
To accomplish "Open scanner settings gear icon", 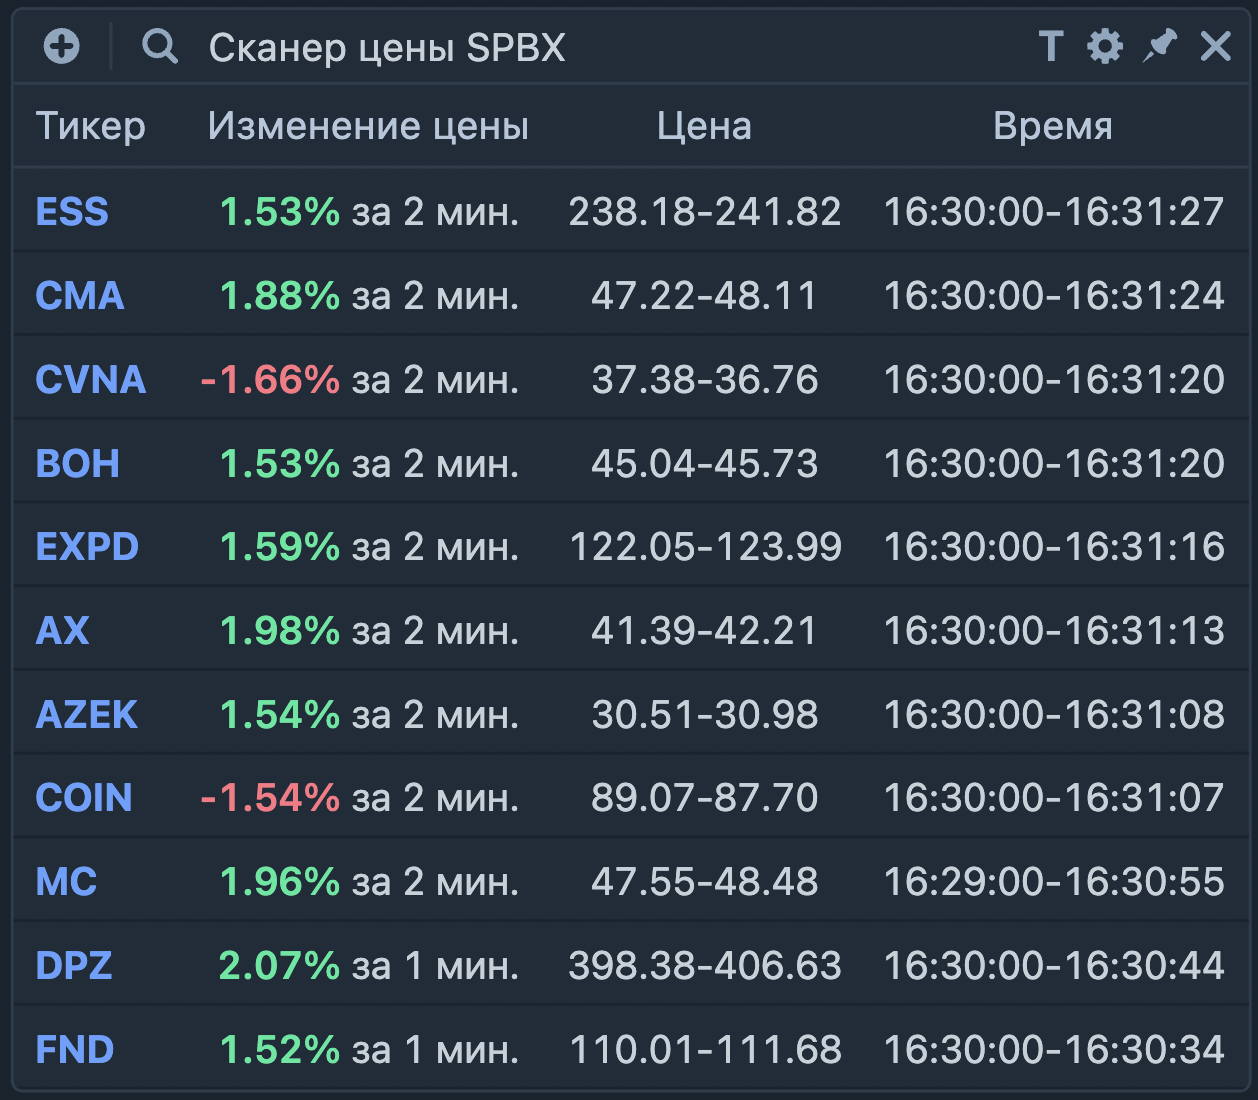I will (x=1105, y=47).
